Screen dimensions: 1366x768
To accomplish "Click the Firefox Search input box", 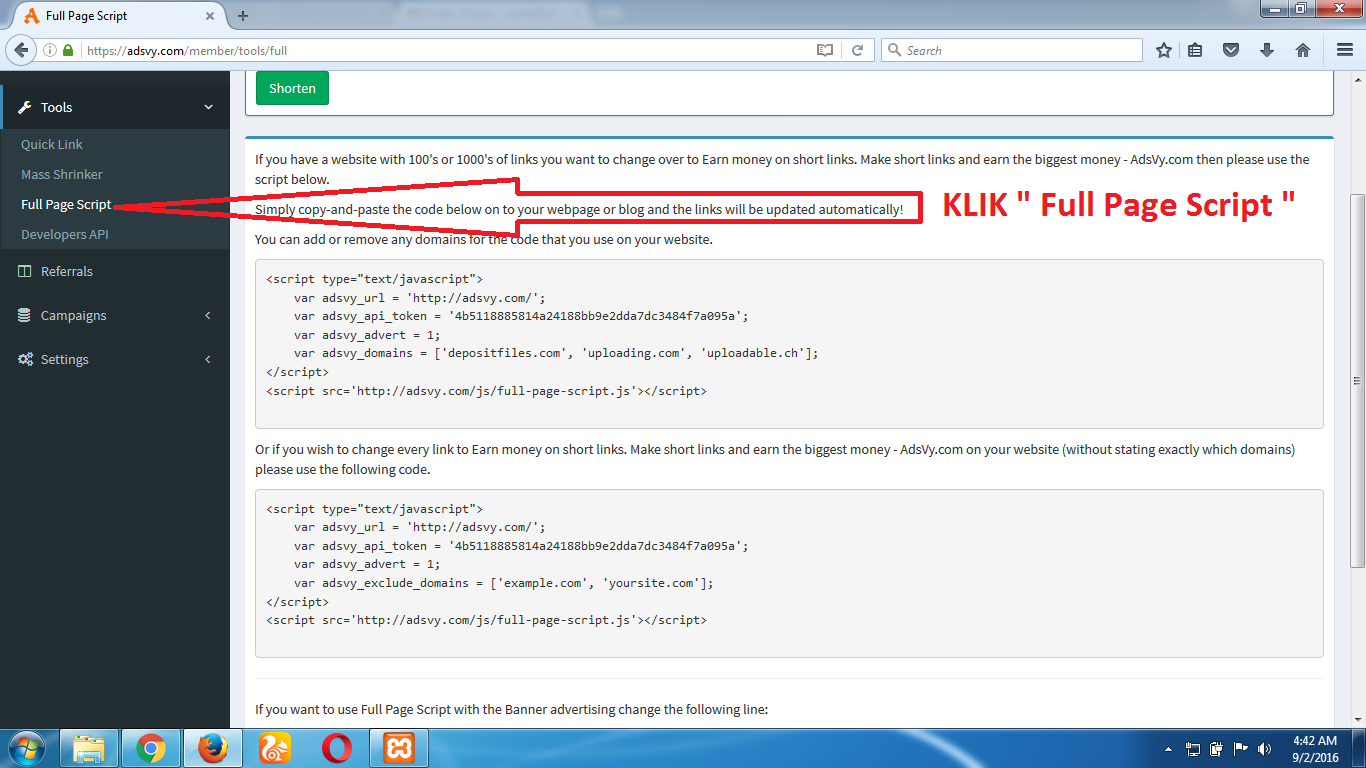I will click(x=1011, y=50).
